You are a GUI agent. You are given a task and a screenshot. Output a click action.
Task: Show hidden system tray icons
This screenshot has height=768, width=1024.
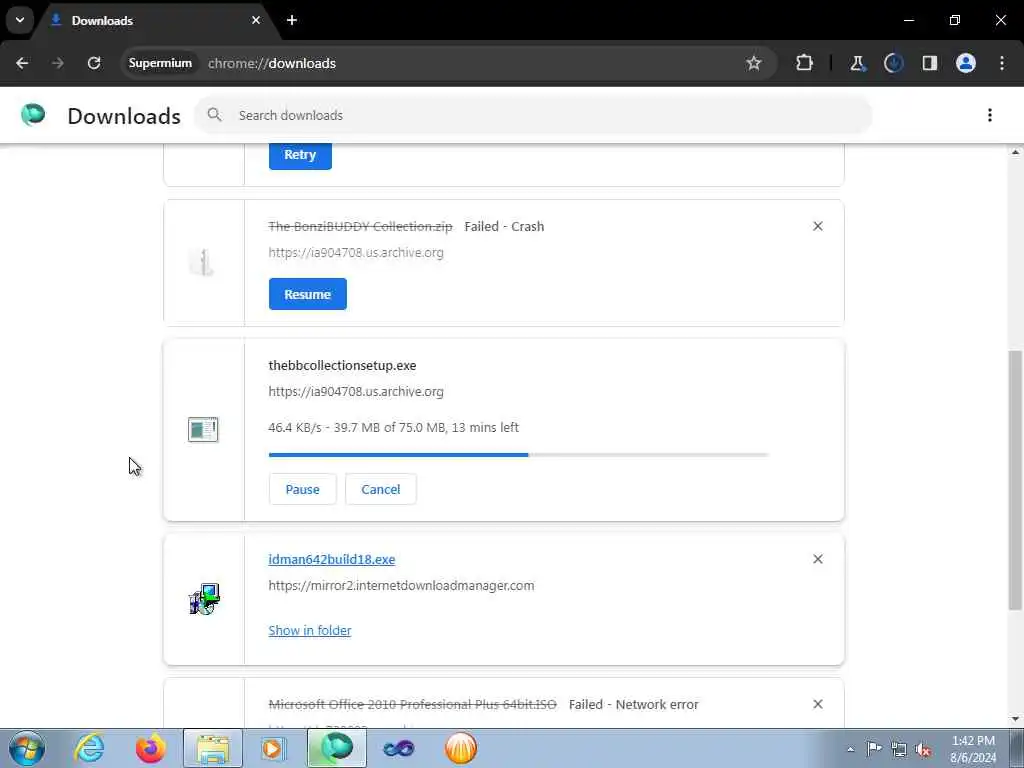pyautogui.click(x=850, y=749)
